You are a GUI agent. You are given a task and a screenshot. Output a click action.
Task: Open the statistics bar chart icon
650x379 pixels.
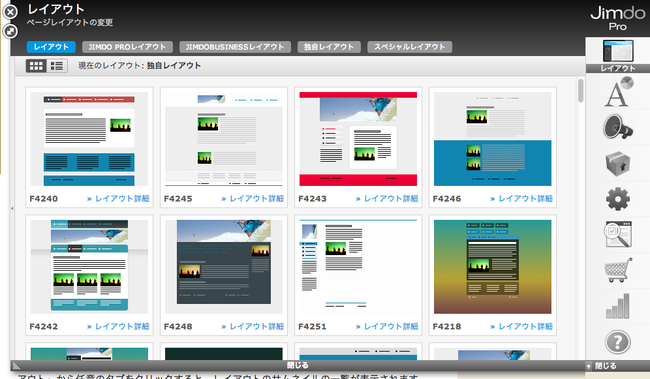coord(618,306)
